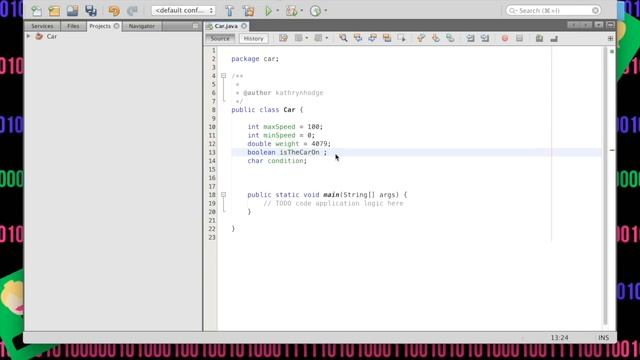The width and height of the screenshot is (640, 360).
Task: Click the editor vertical scrollbar
Action: tap(604, 186)
